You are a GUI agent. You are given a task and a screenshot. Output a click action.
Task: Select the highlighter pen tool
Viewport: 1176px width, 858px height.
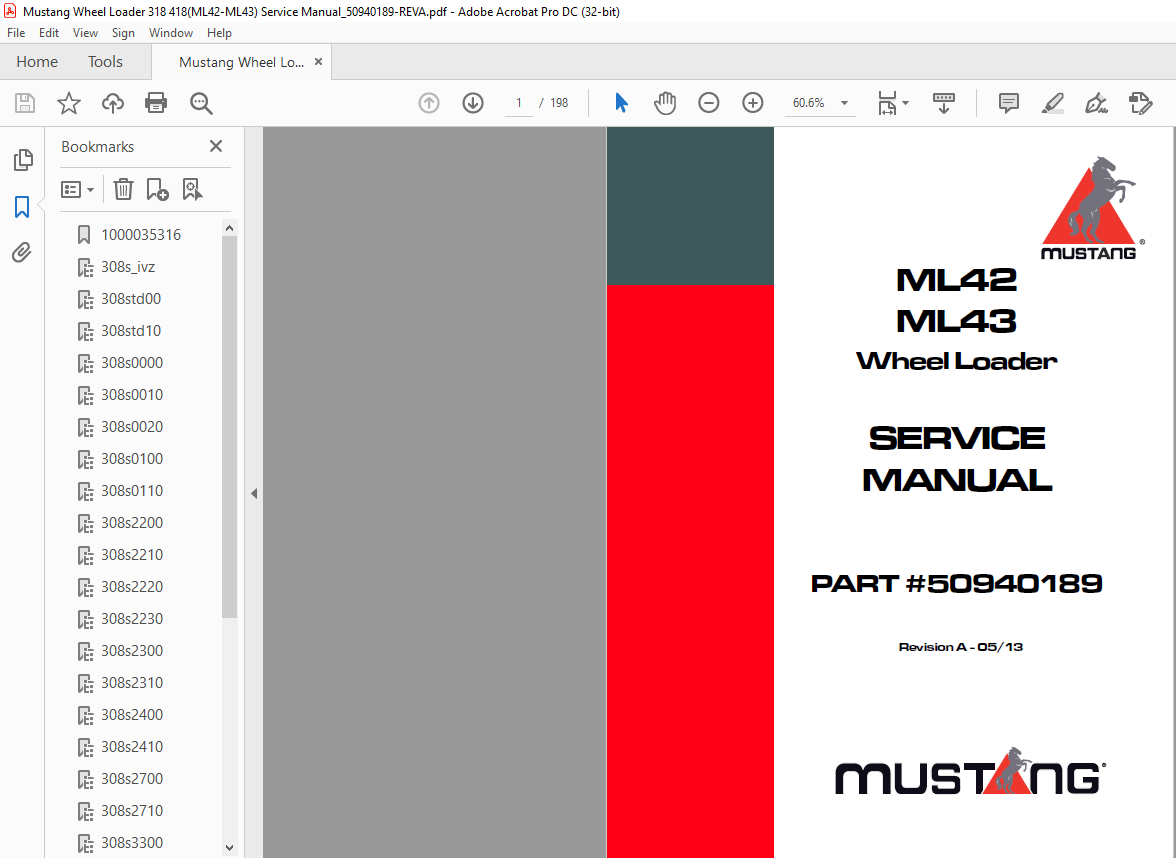pos(1053,103)
